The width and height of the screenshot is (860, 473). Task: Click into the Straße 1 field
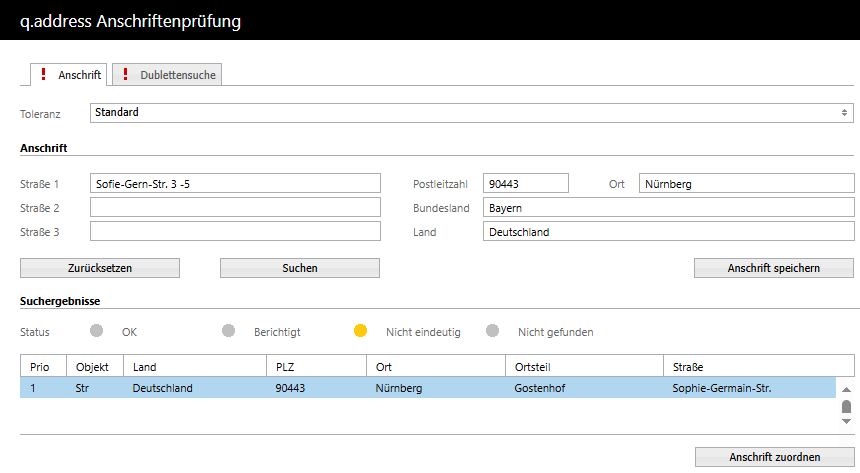[235, 184]
